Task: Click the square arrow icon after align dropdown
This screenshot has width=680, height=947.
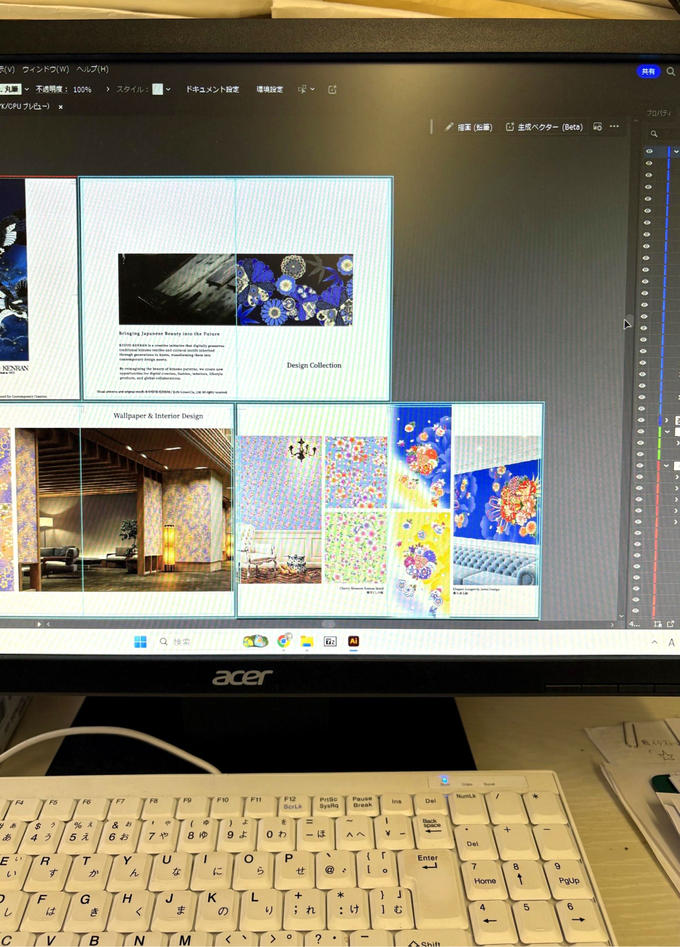Action: click(332, 89)
